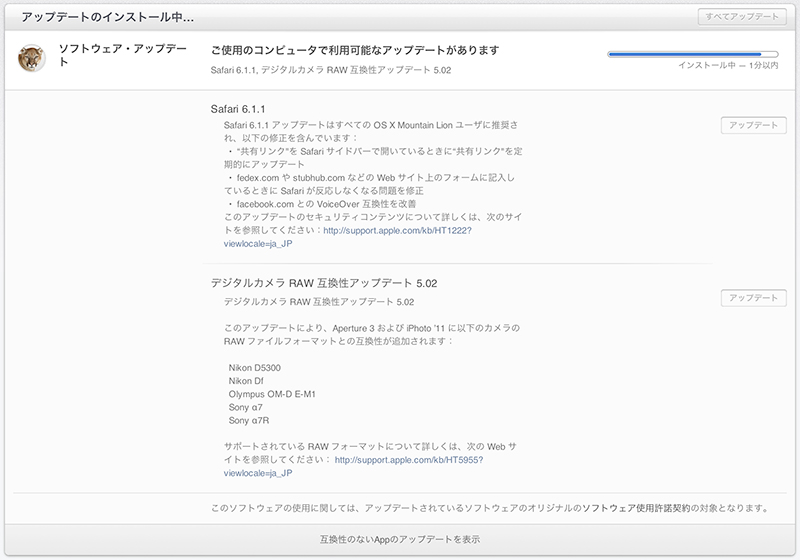The height and width of the screenshot is (560, 800).
Task: Click the Nikon D5300 entry
Action: coord(255,368)
